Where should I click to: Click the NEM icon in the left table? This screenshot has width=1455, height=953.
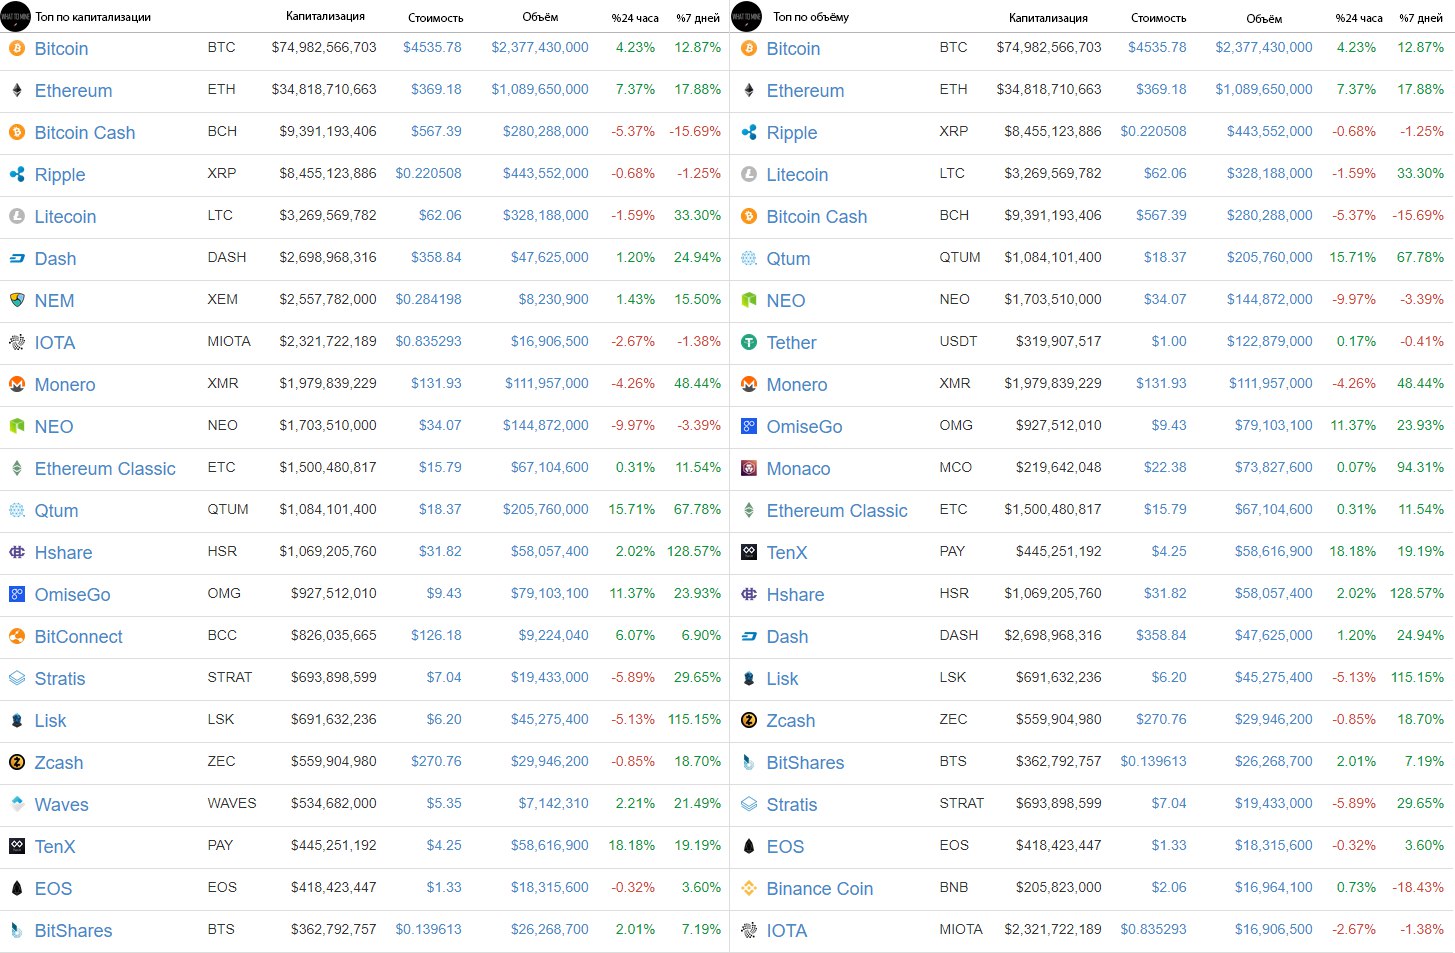(x=17, y=300)
